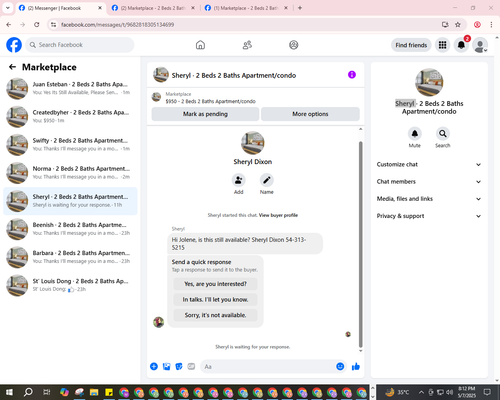This screenshot has height=400, width=500.
Task: Open Windows taskbar search
Action: point(28,392)
